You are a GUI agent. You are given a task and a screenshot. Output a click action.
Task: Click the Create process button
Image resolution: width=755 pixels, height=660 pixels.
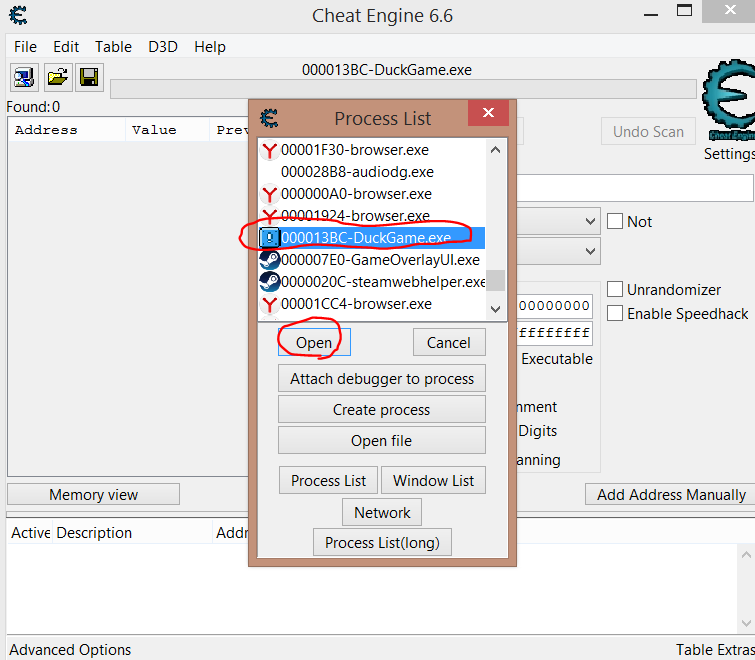point(381,409)
